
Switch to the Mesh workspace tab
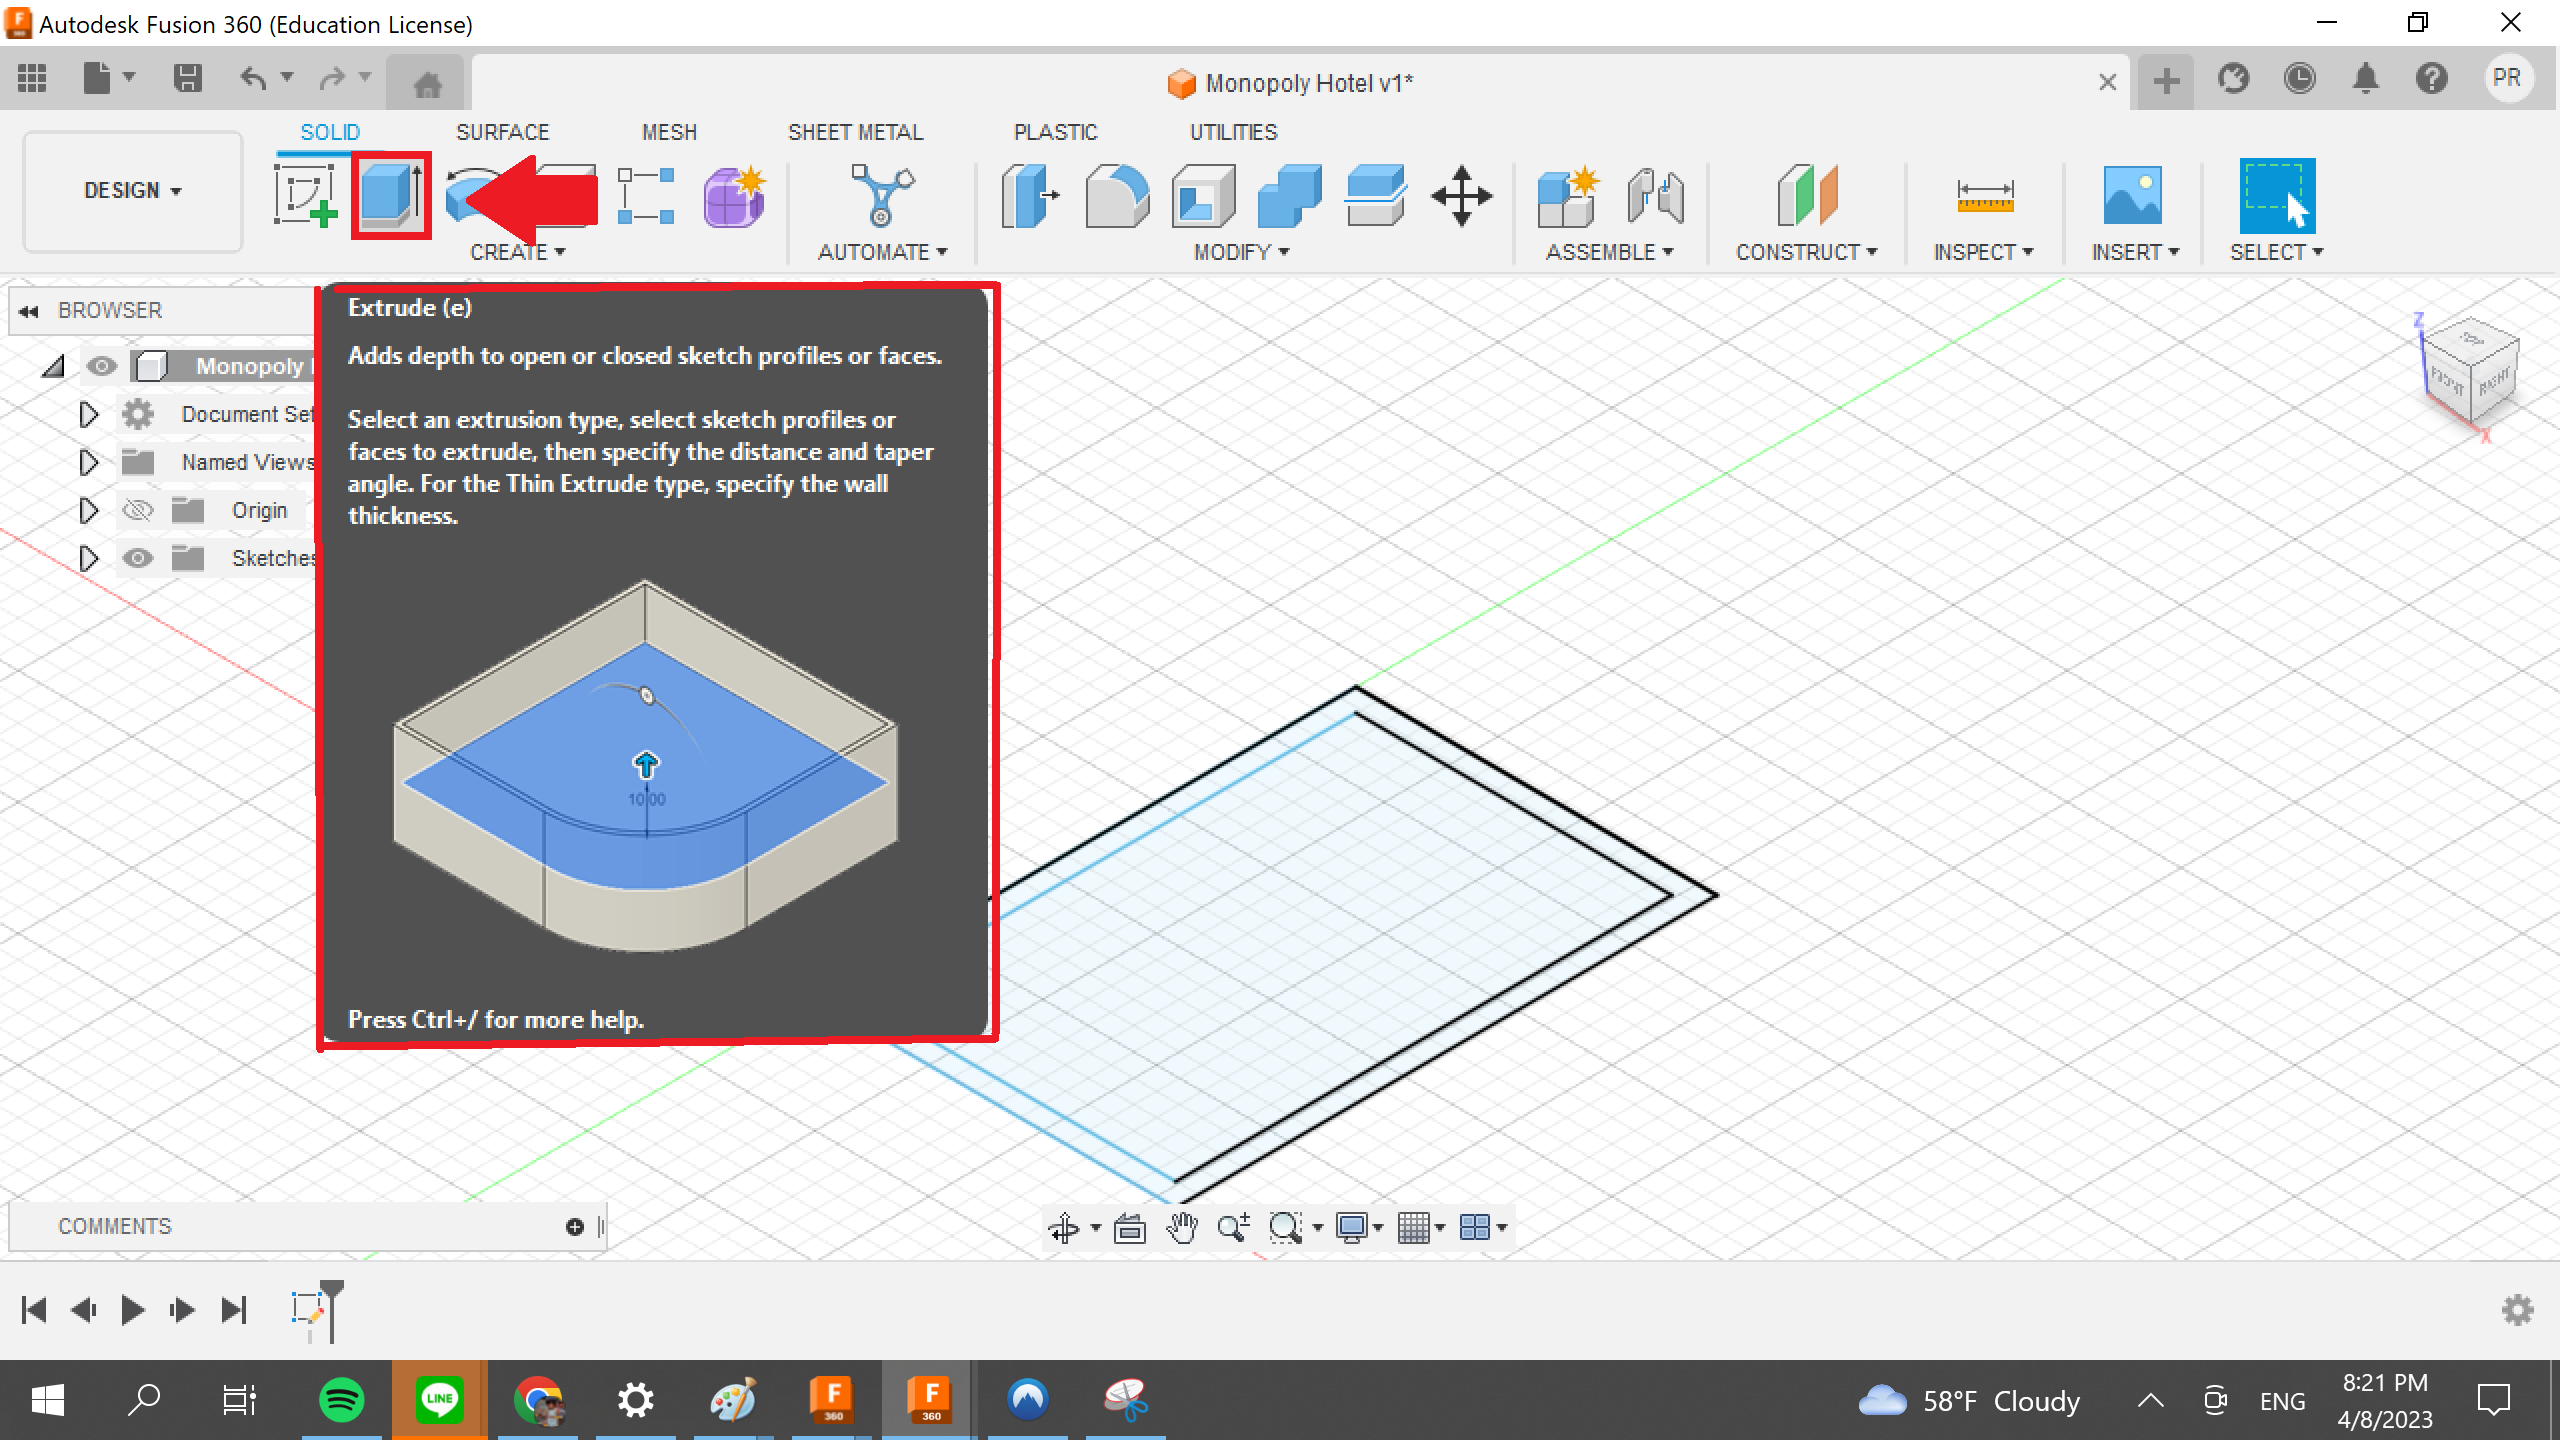(x=668, y=132)
